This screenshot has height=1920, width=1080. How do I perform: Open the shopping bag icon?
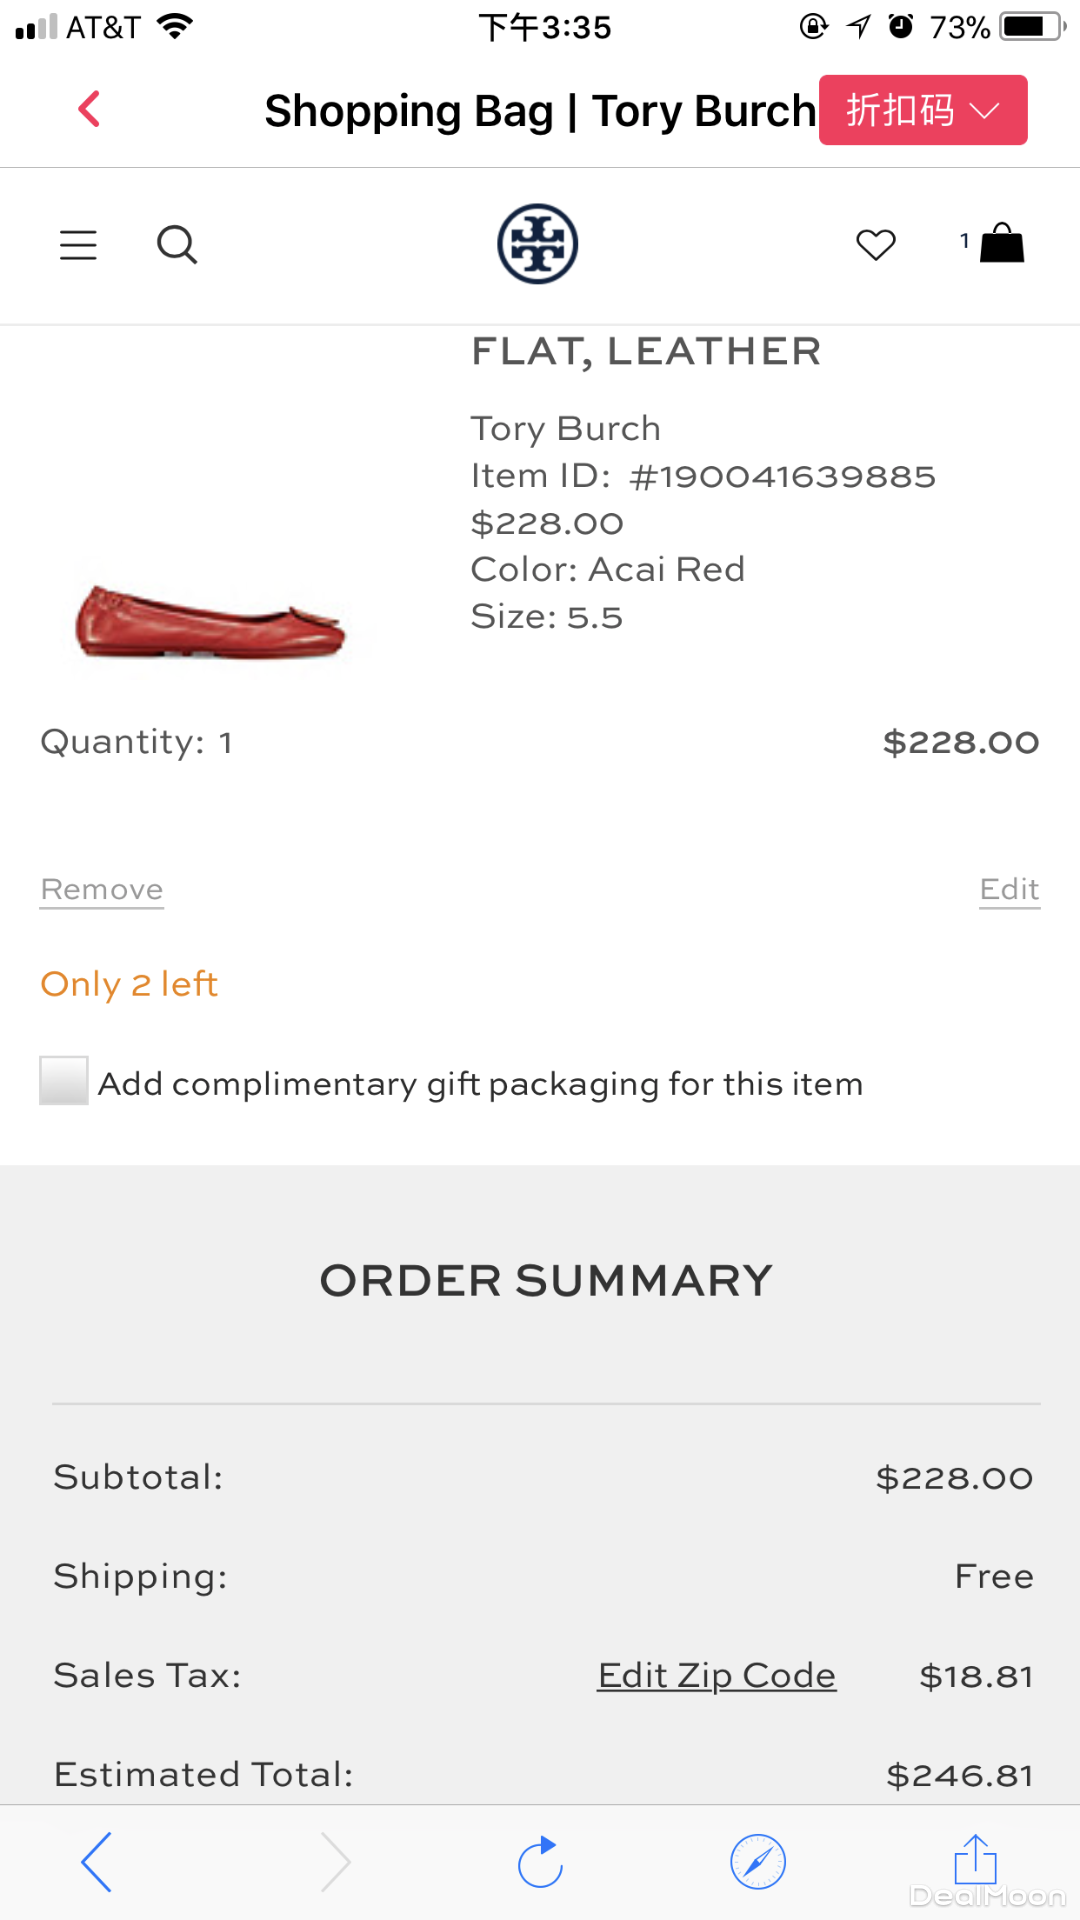click(x=1001, y=243)
